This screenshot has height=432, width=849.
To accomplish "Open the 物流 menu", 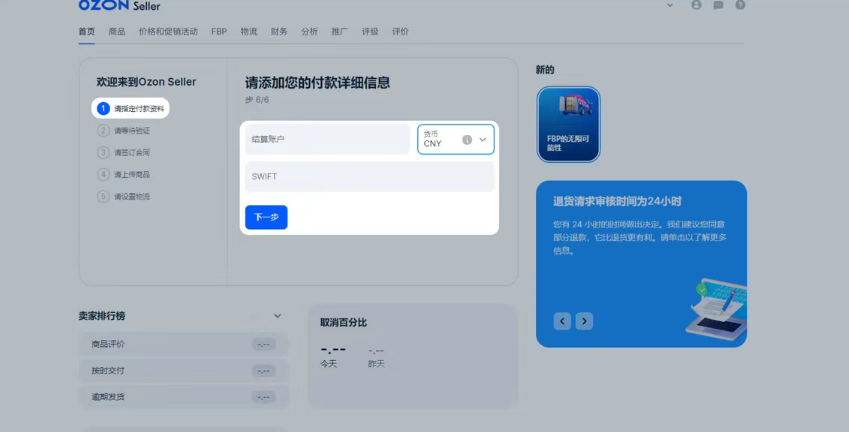I will [x=249, y=31].
